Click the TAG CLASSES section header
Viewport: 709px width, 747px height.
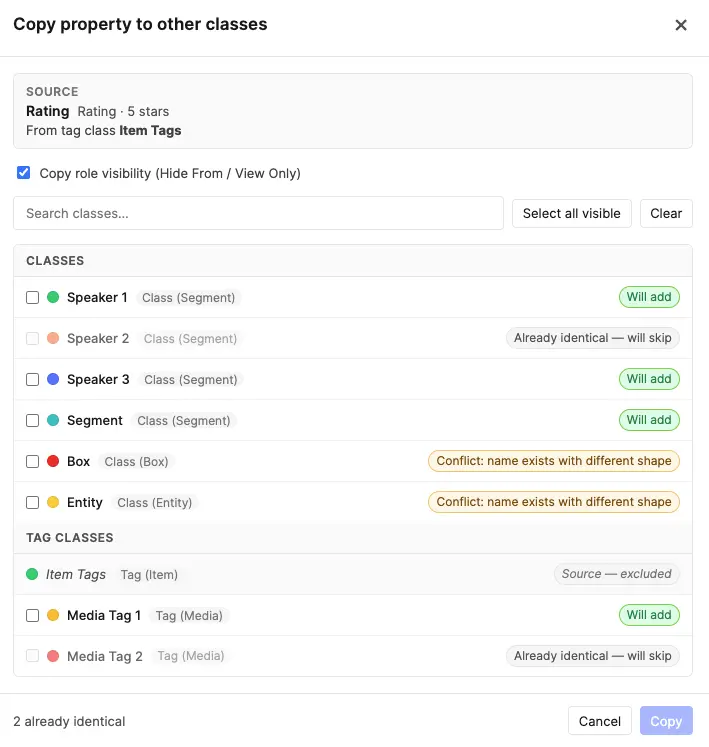[x=70, y=537]
